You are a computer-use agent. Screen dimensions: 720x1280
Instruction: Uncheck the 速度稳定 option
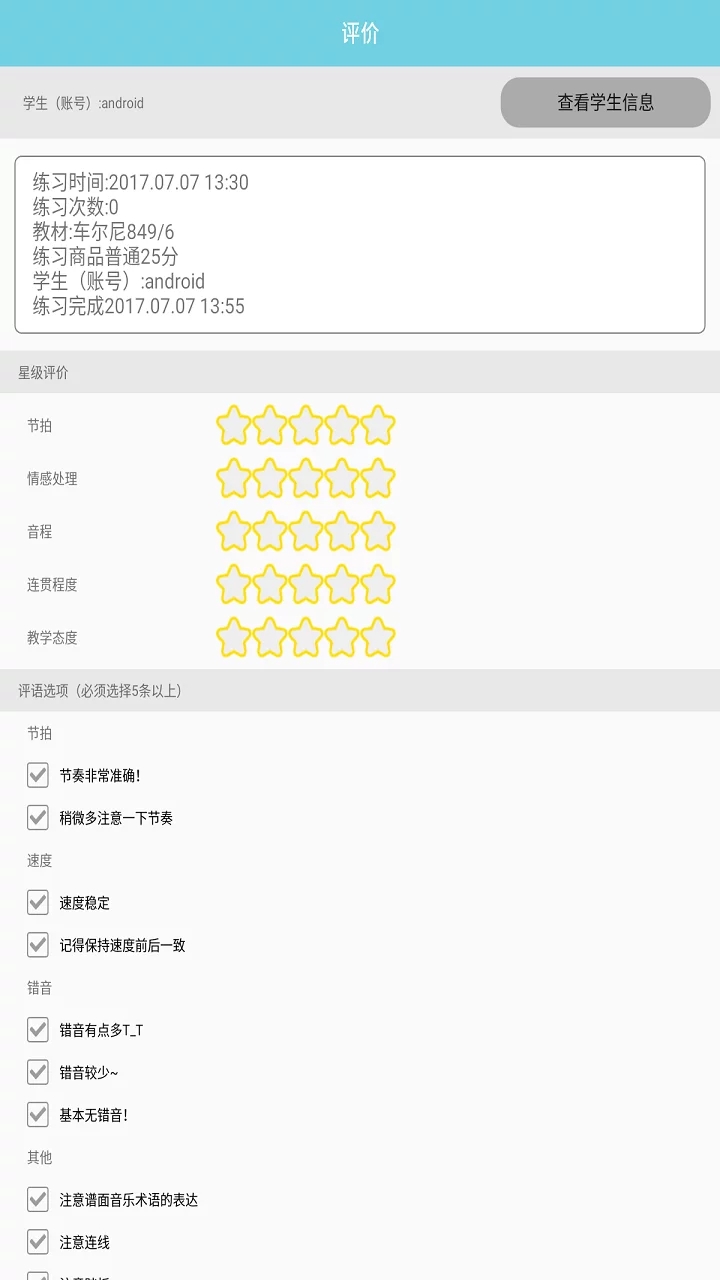38,903
